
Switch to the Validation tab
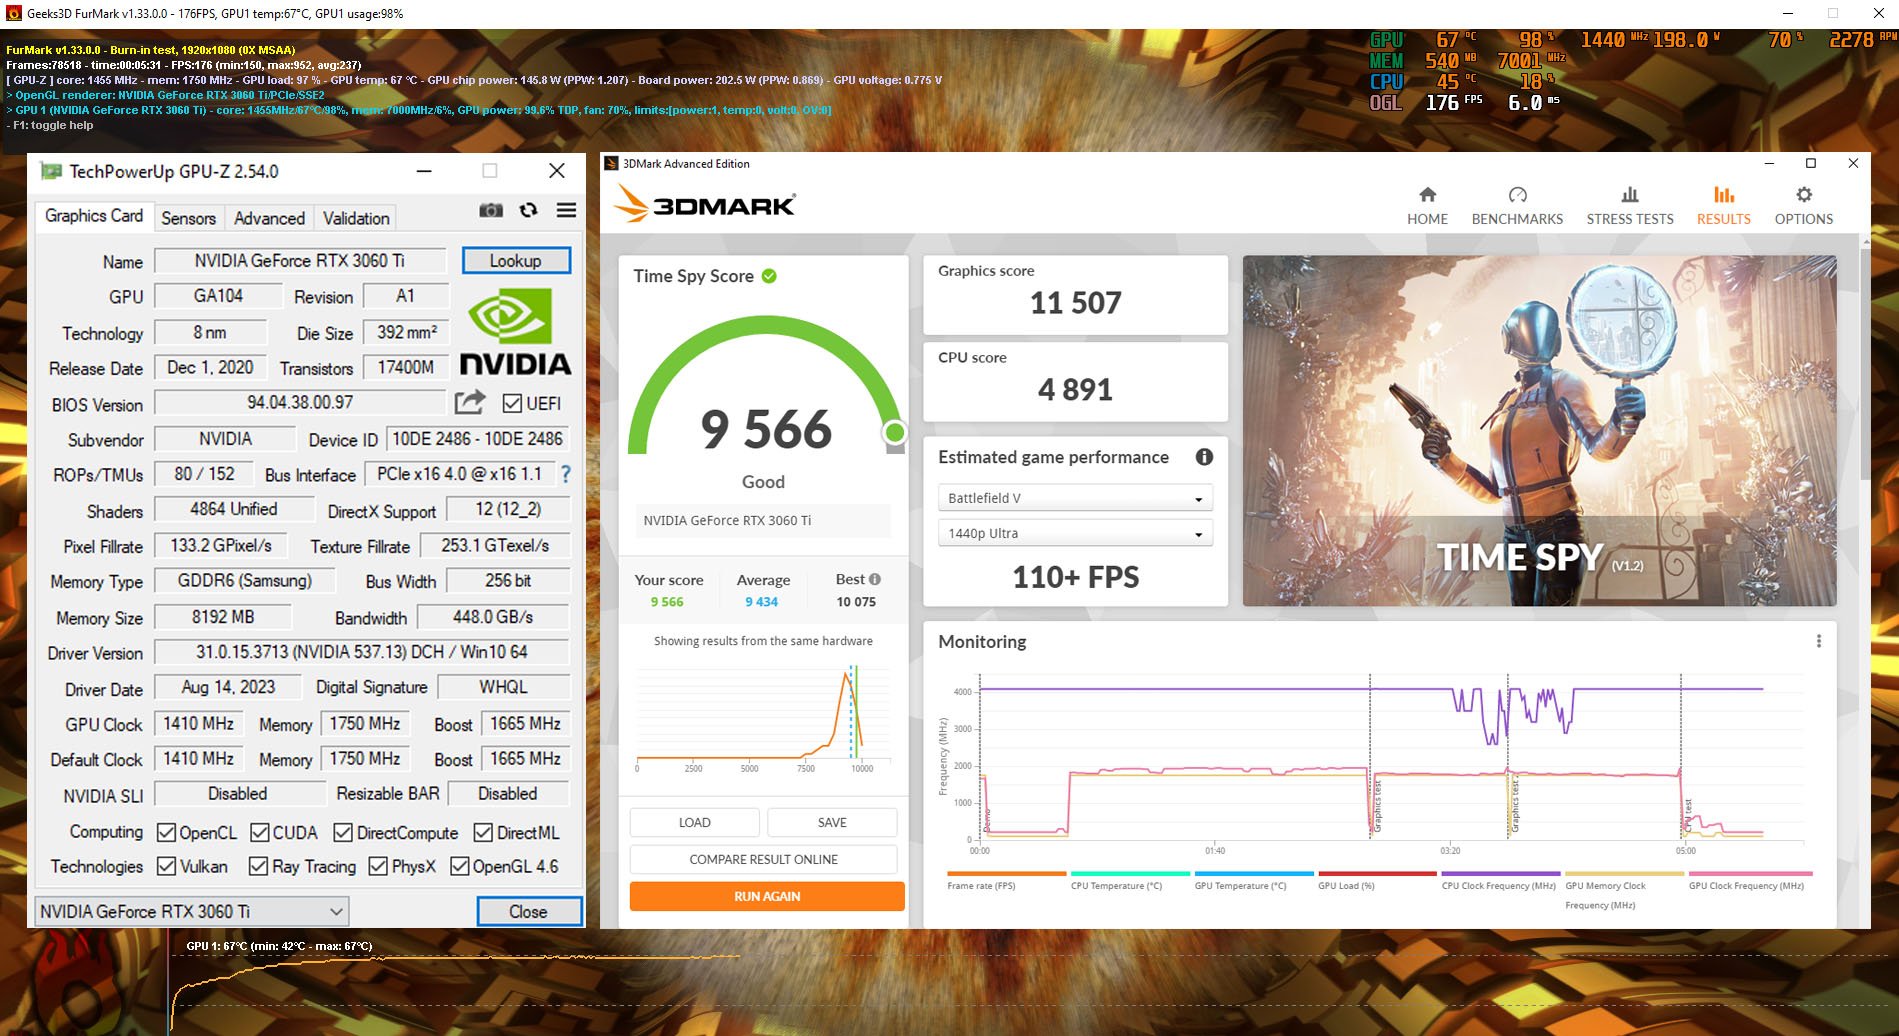tap(356, 218)
